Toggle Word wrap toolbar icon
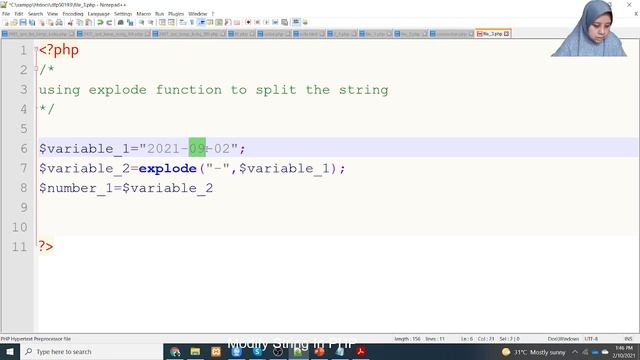 (183, 22)
